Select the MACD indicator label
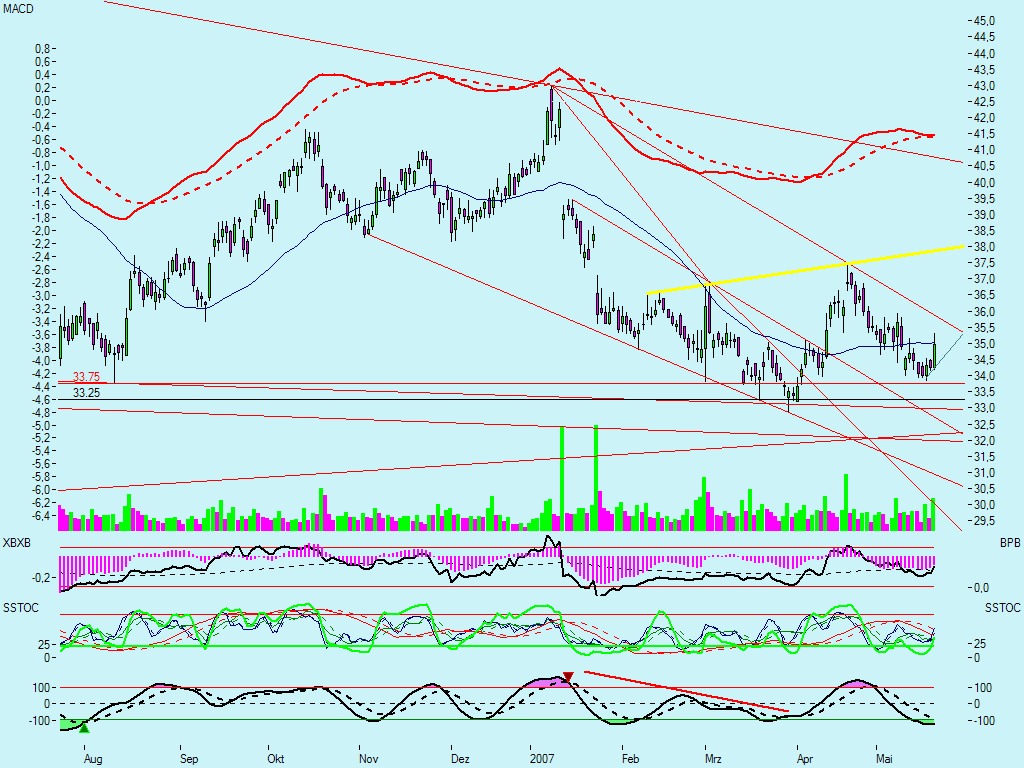The height and width of the screenshot is (768, 1024). [18, 9]
